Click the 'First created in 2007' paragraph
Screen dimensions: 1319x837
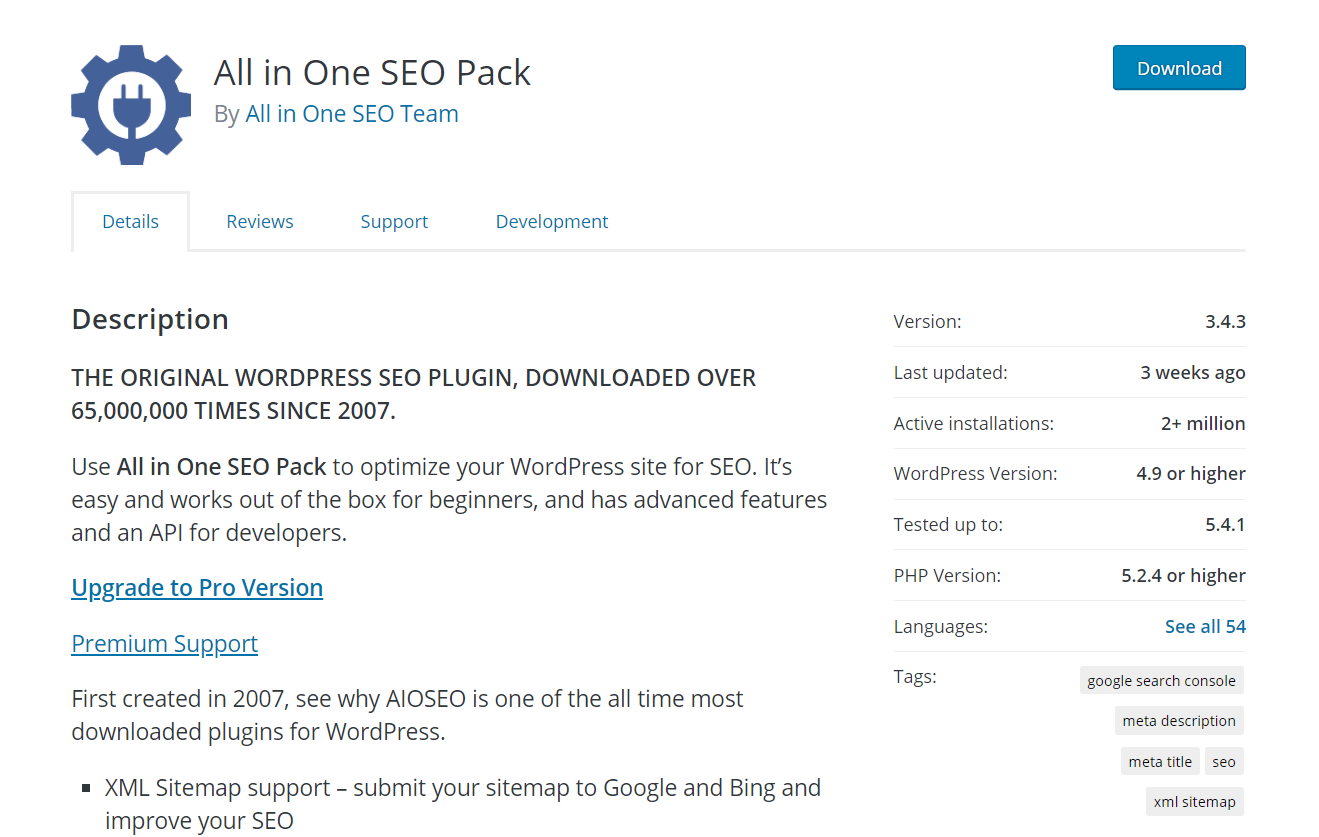(408, 714)
